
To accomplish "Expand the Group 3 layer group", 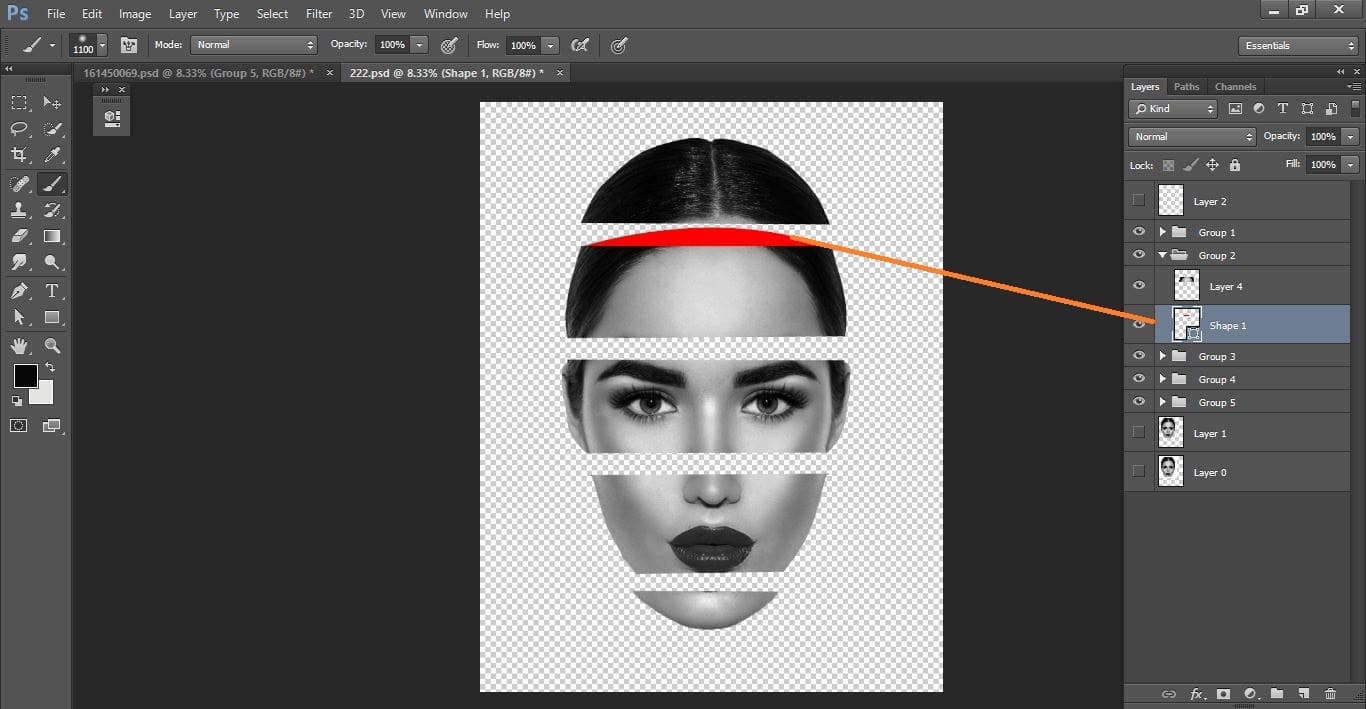I will tap(1162, 355).
